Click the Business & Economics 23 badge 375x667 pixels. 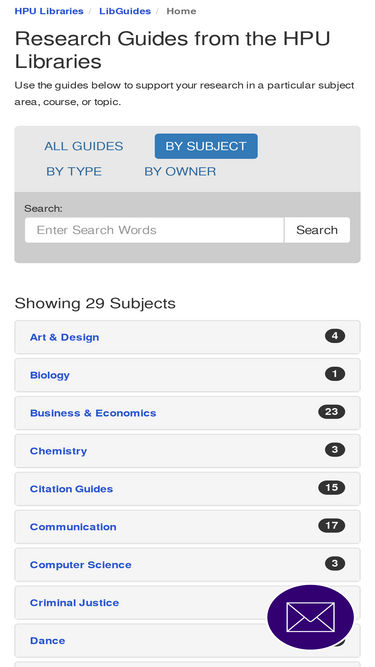(x=332, y=412)
